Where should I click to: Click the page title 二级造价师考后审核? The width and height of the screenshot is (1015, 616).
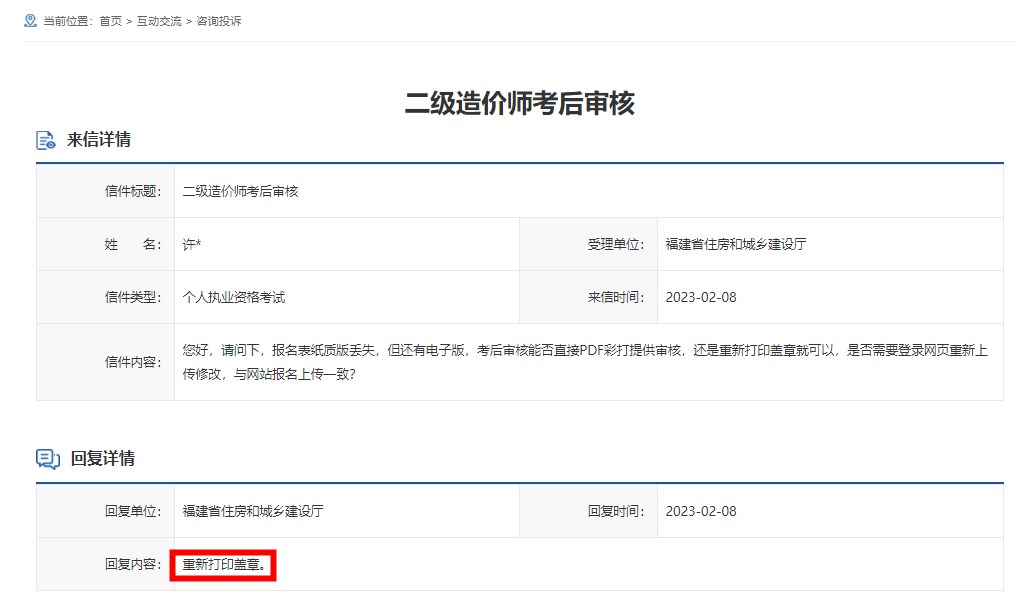pyautogui.click(x=519, y=103)
